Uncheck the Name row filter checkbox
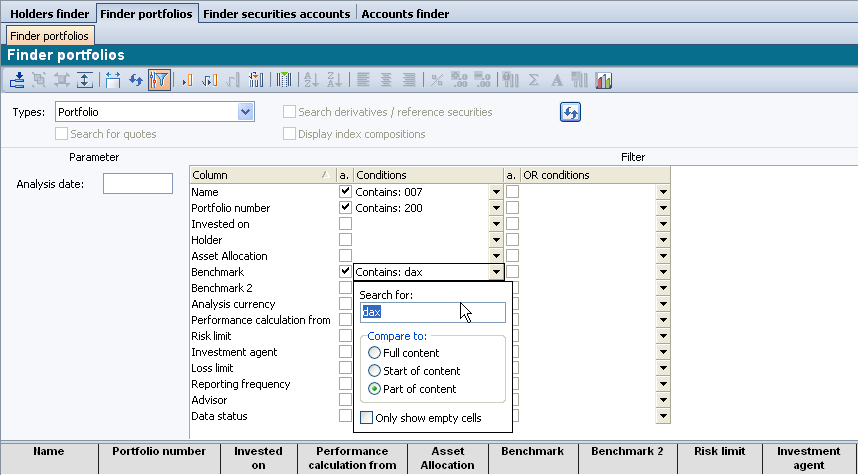Screen dimensions: 858x475 pos(345,192)
